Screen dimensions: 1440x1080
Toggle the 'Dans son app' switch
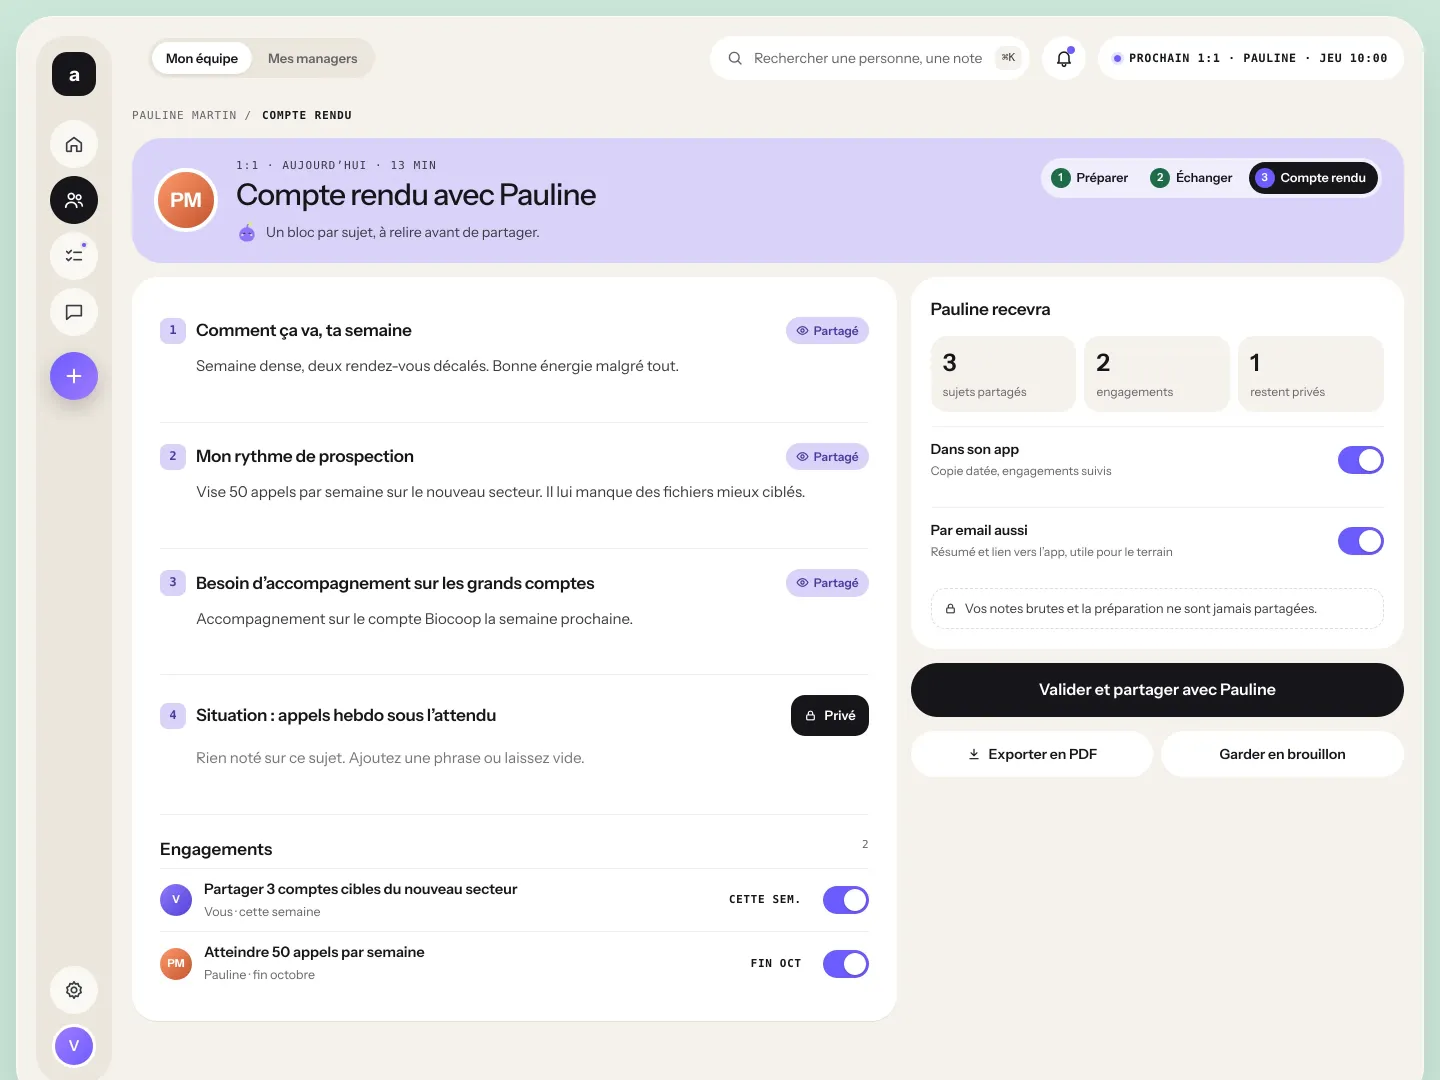point(1361,460)
